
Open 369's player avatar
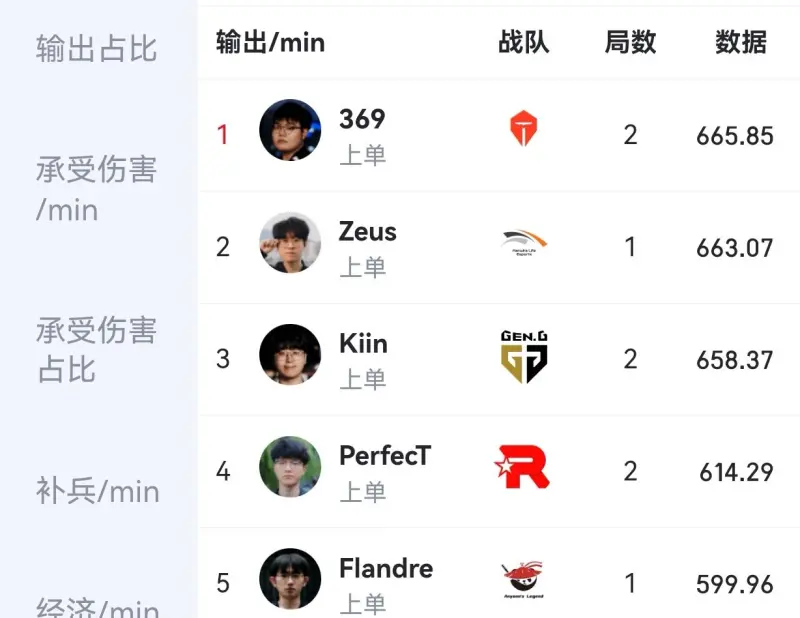click(x=290, y=130)
